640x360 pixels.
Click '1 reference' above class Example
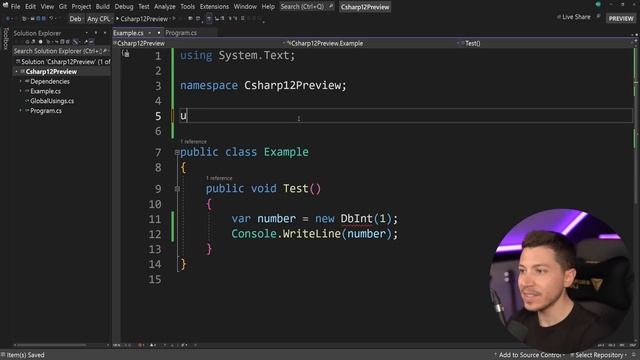pyautogui.click(x=193, y=142)
